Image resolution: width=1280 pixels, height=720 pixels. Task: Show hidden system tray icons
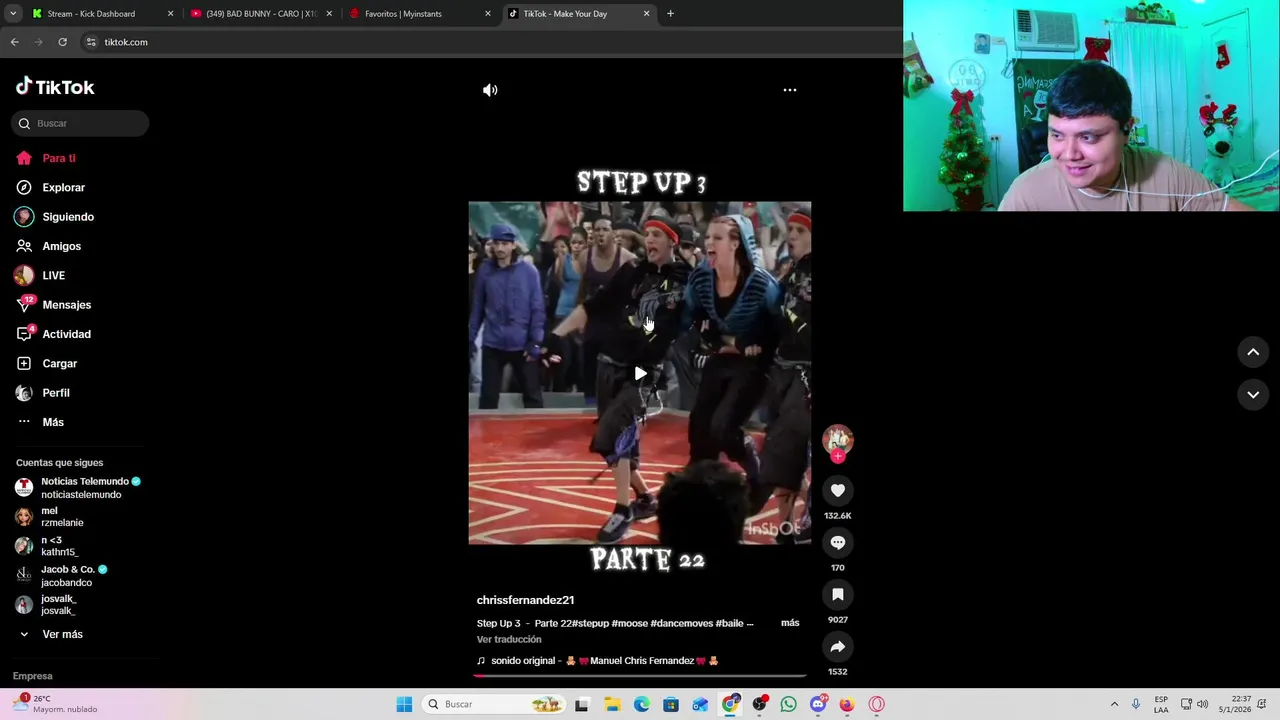(x=1114, y=704)
